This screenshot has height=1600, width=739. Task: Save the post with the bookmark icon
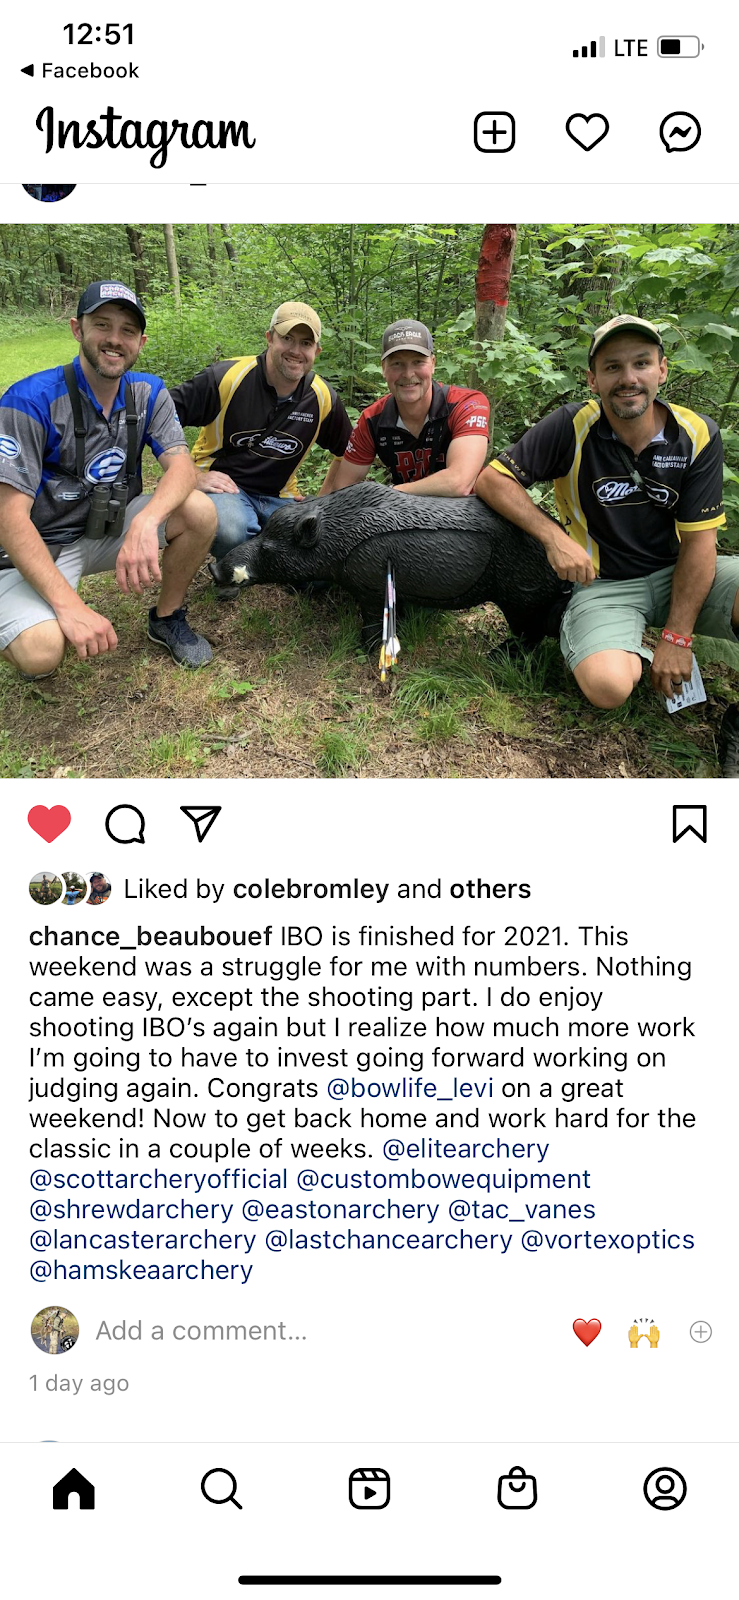click(x=690, y=824)
